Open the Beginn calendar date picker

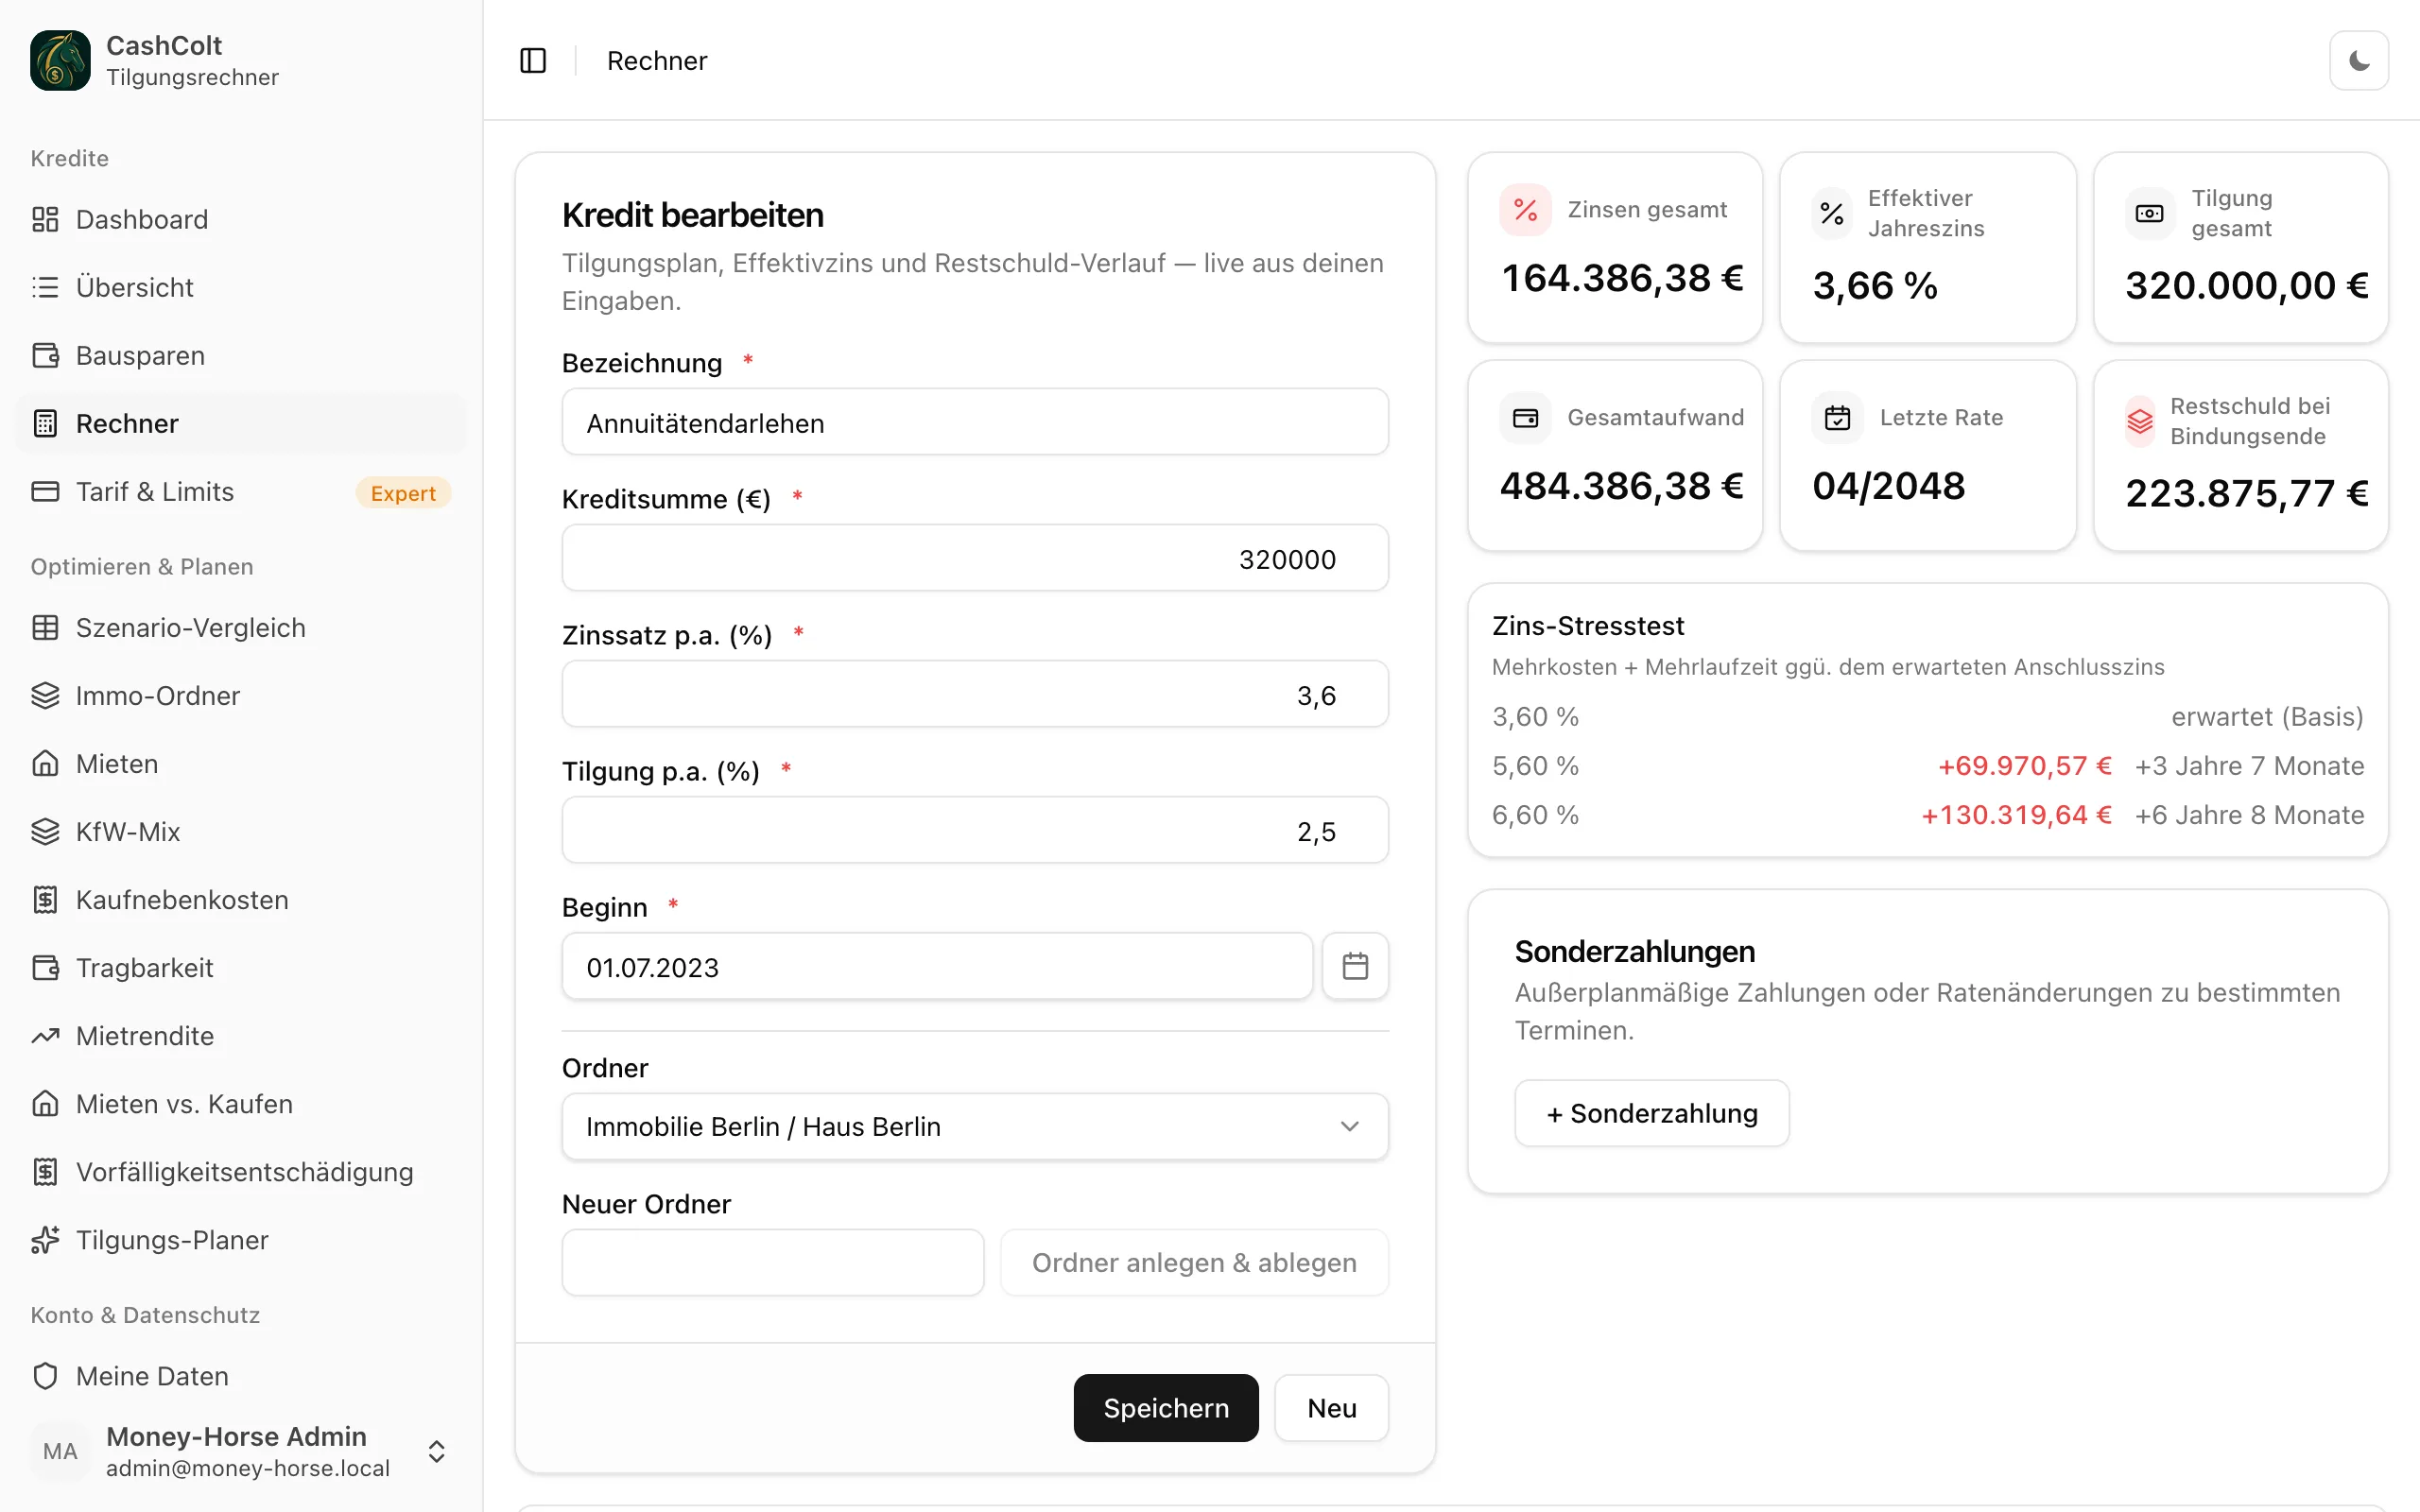pos(1355,966)
